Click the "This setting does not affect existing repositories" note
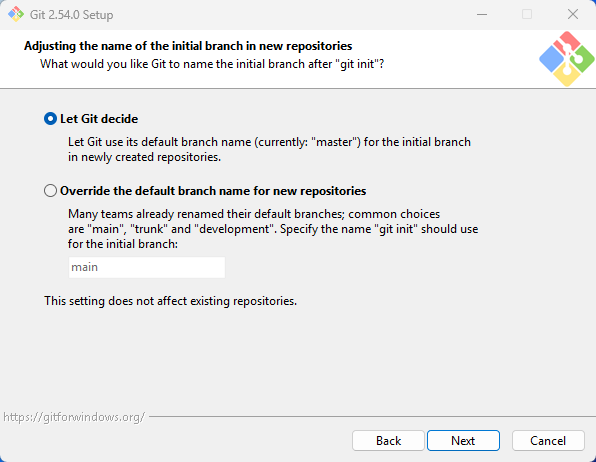 [170, 301]
